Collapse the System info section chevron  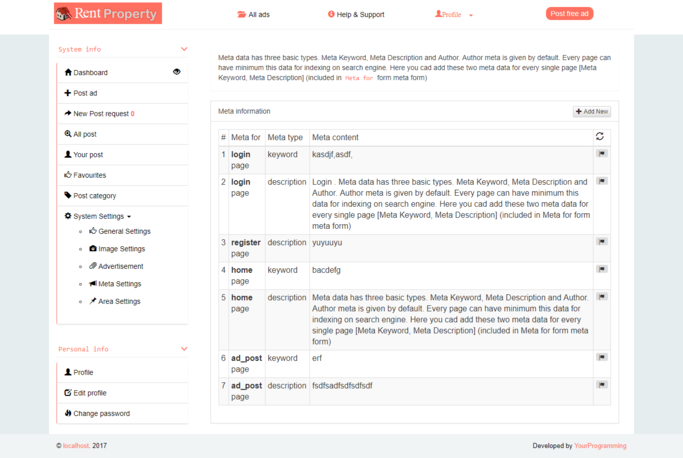[x=184, y=49]
